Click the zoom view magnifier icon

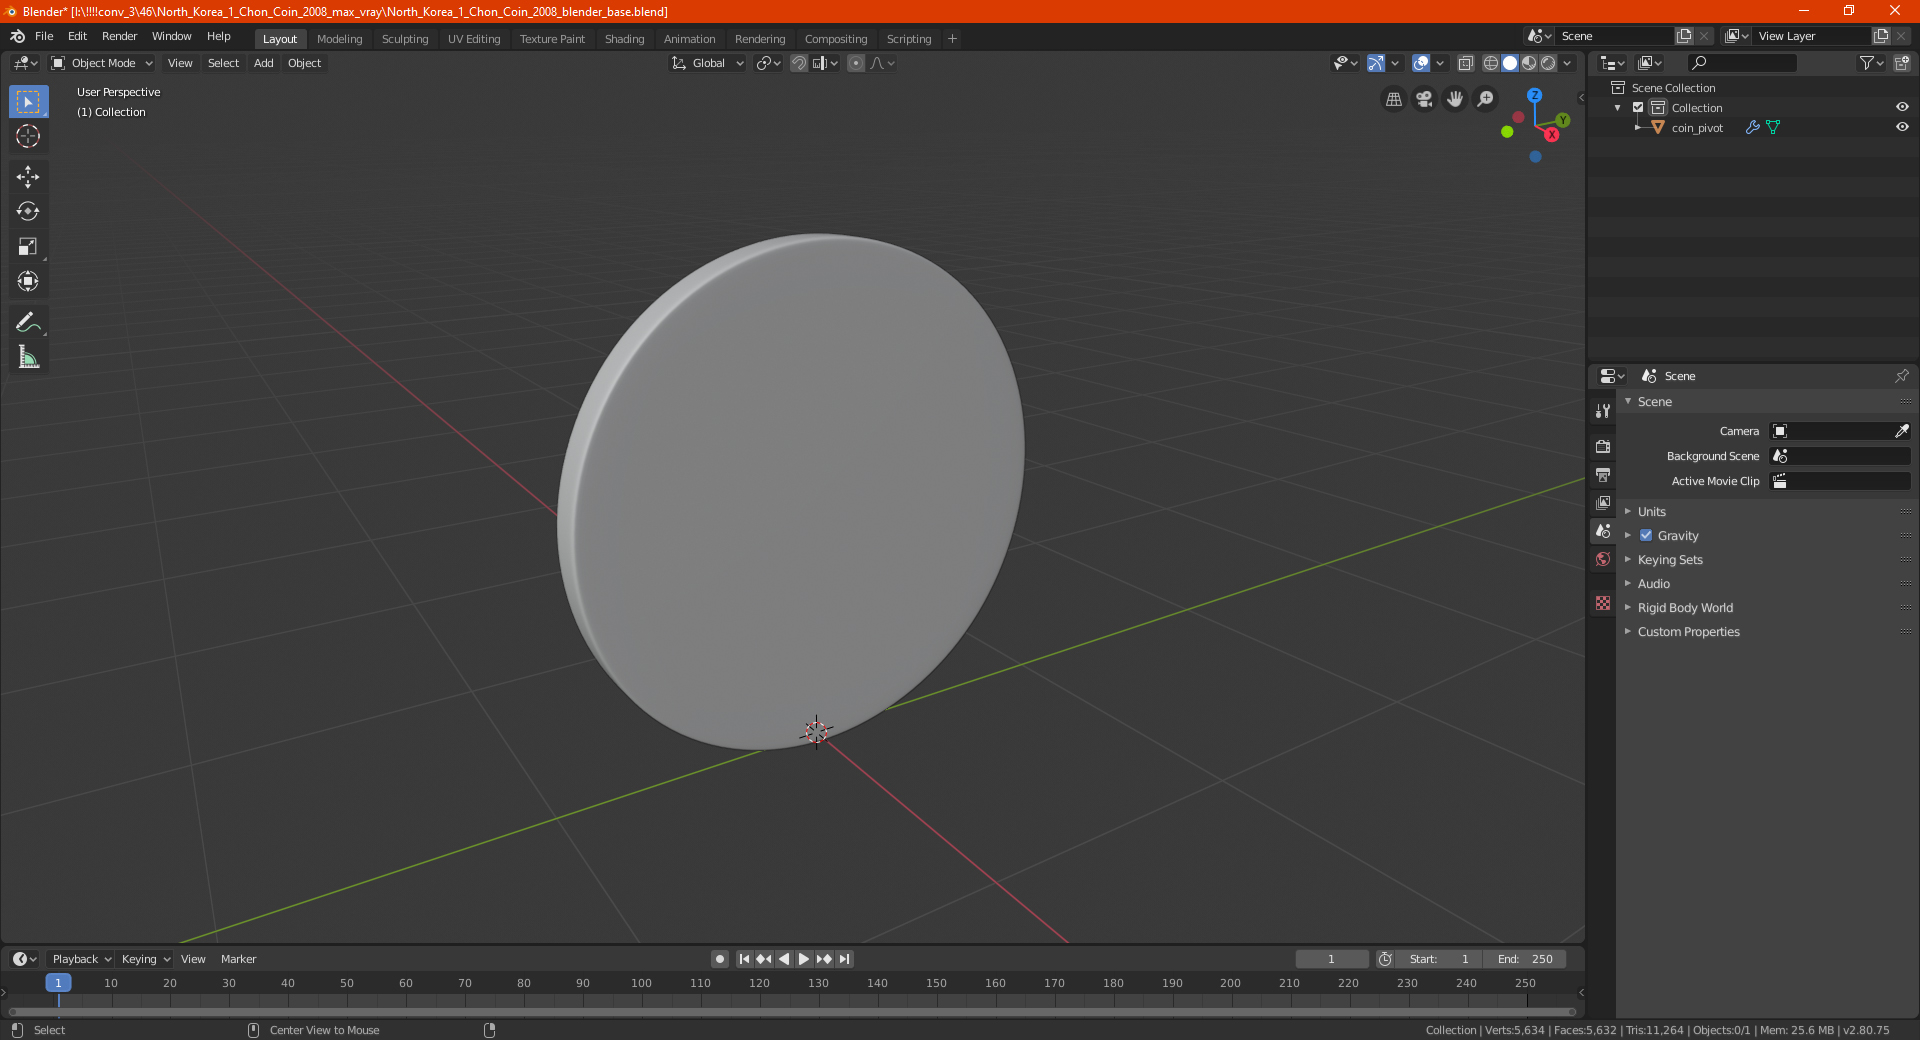coord(1486,99)
